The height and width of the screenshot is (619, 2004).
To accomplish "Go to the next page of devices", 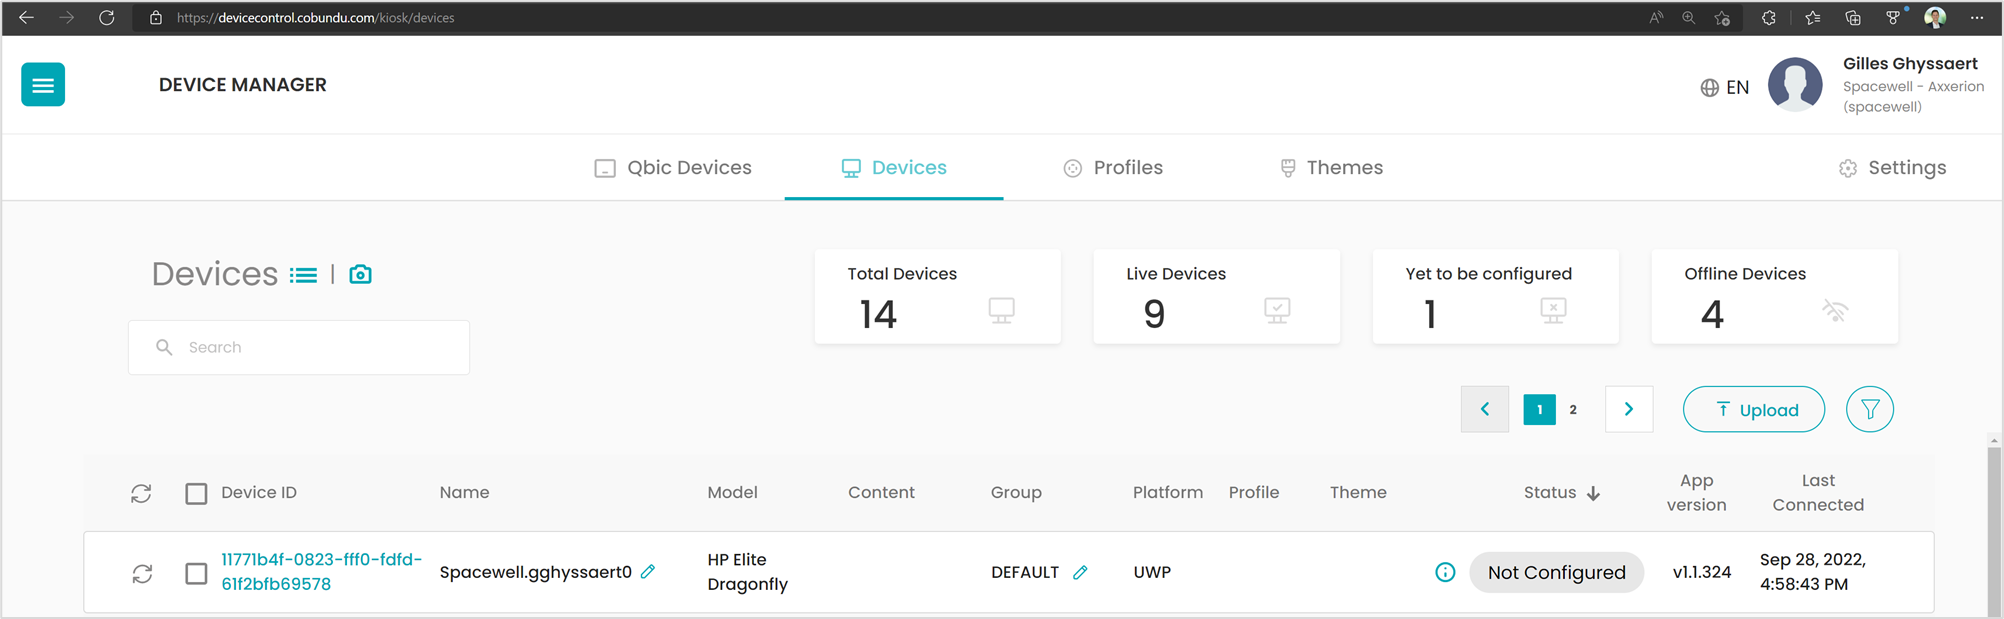I will tap(1629, 409).
